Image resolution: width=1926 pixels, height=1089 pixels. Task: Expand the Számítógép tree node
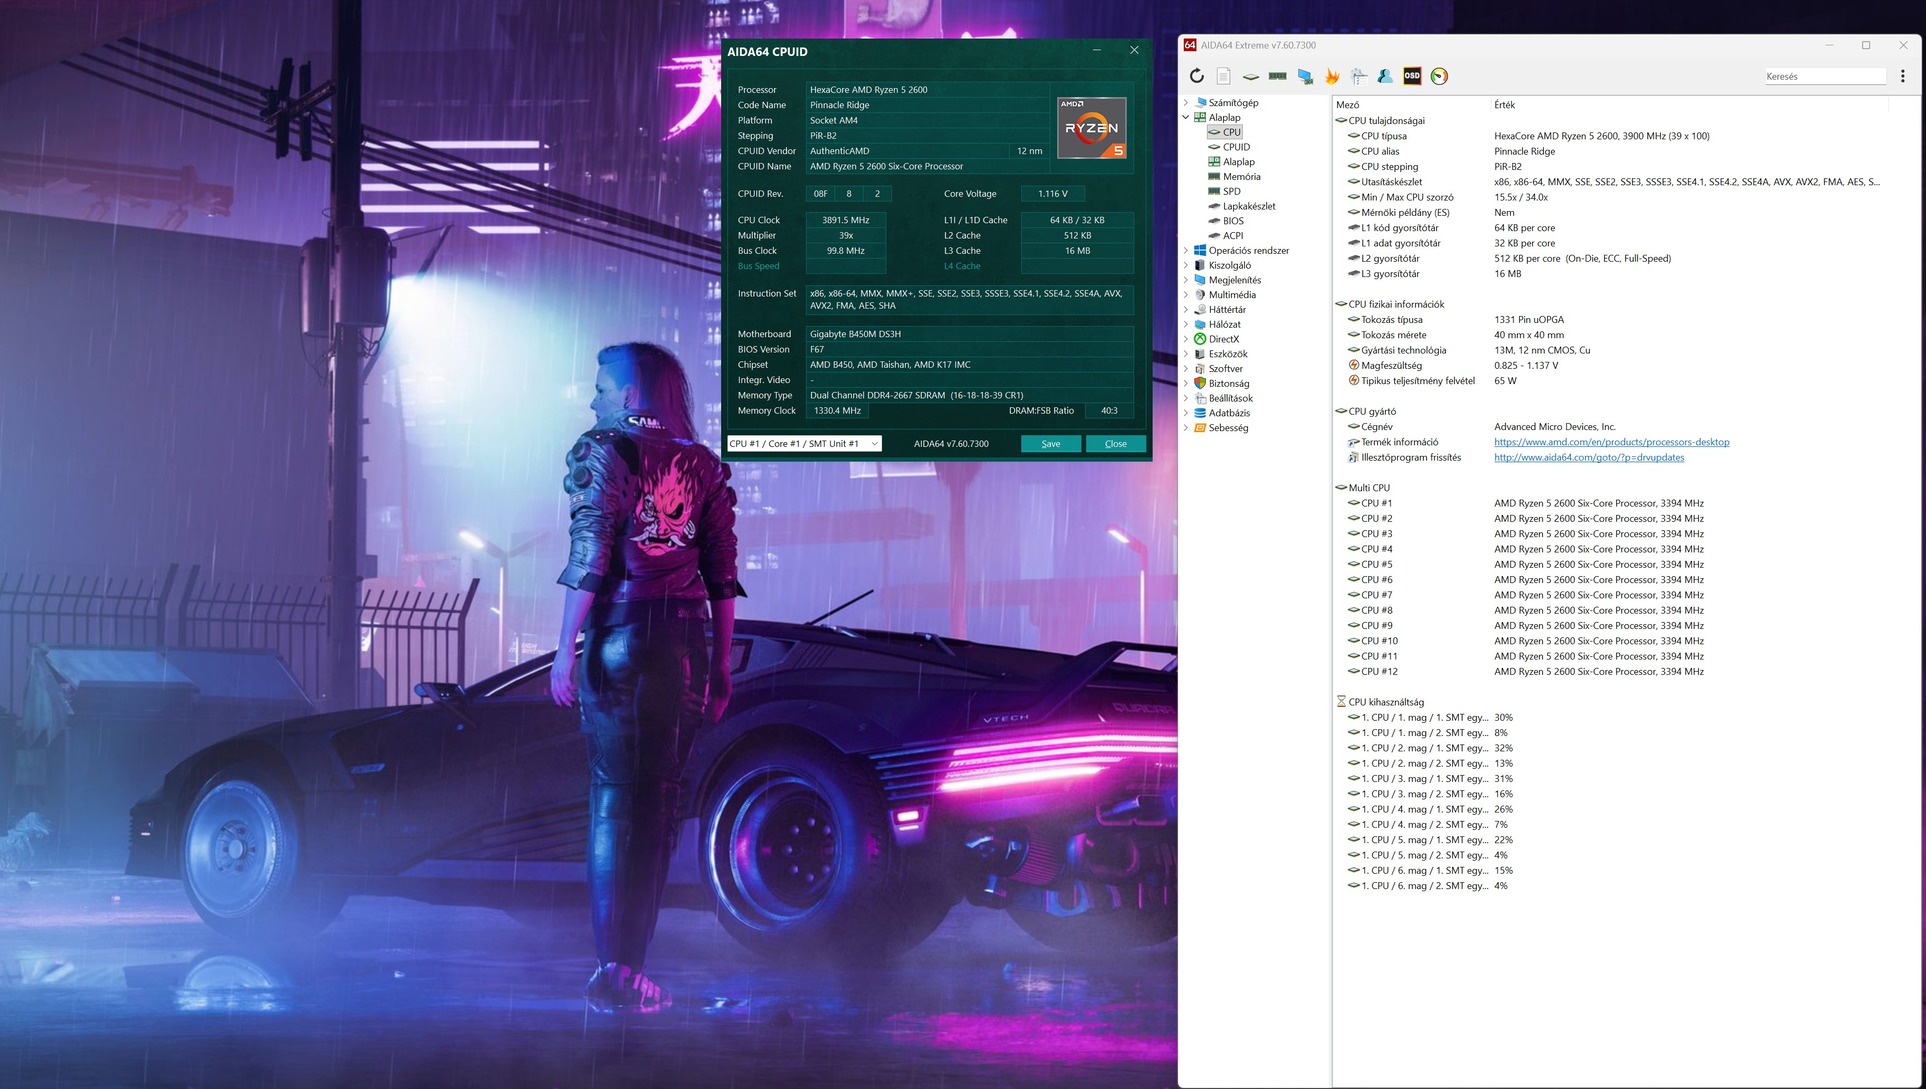(x=1186, y=102)
